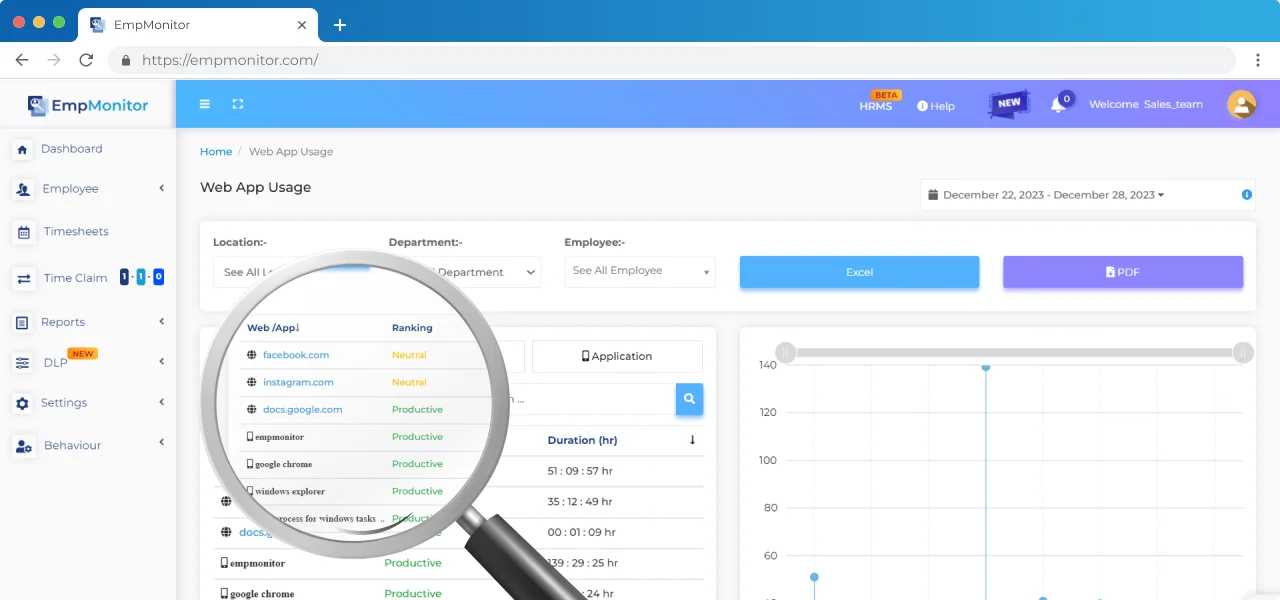Viewport: 1280px width, 600px height.
Task: Open the browser three-dot menu
Action: pyautogui.click(x=1258, y=60)
